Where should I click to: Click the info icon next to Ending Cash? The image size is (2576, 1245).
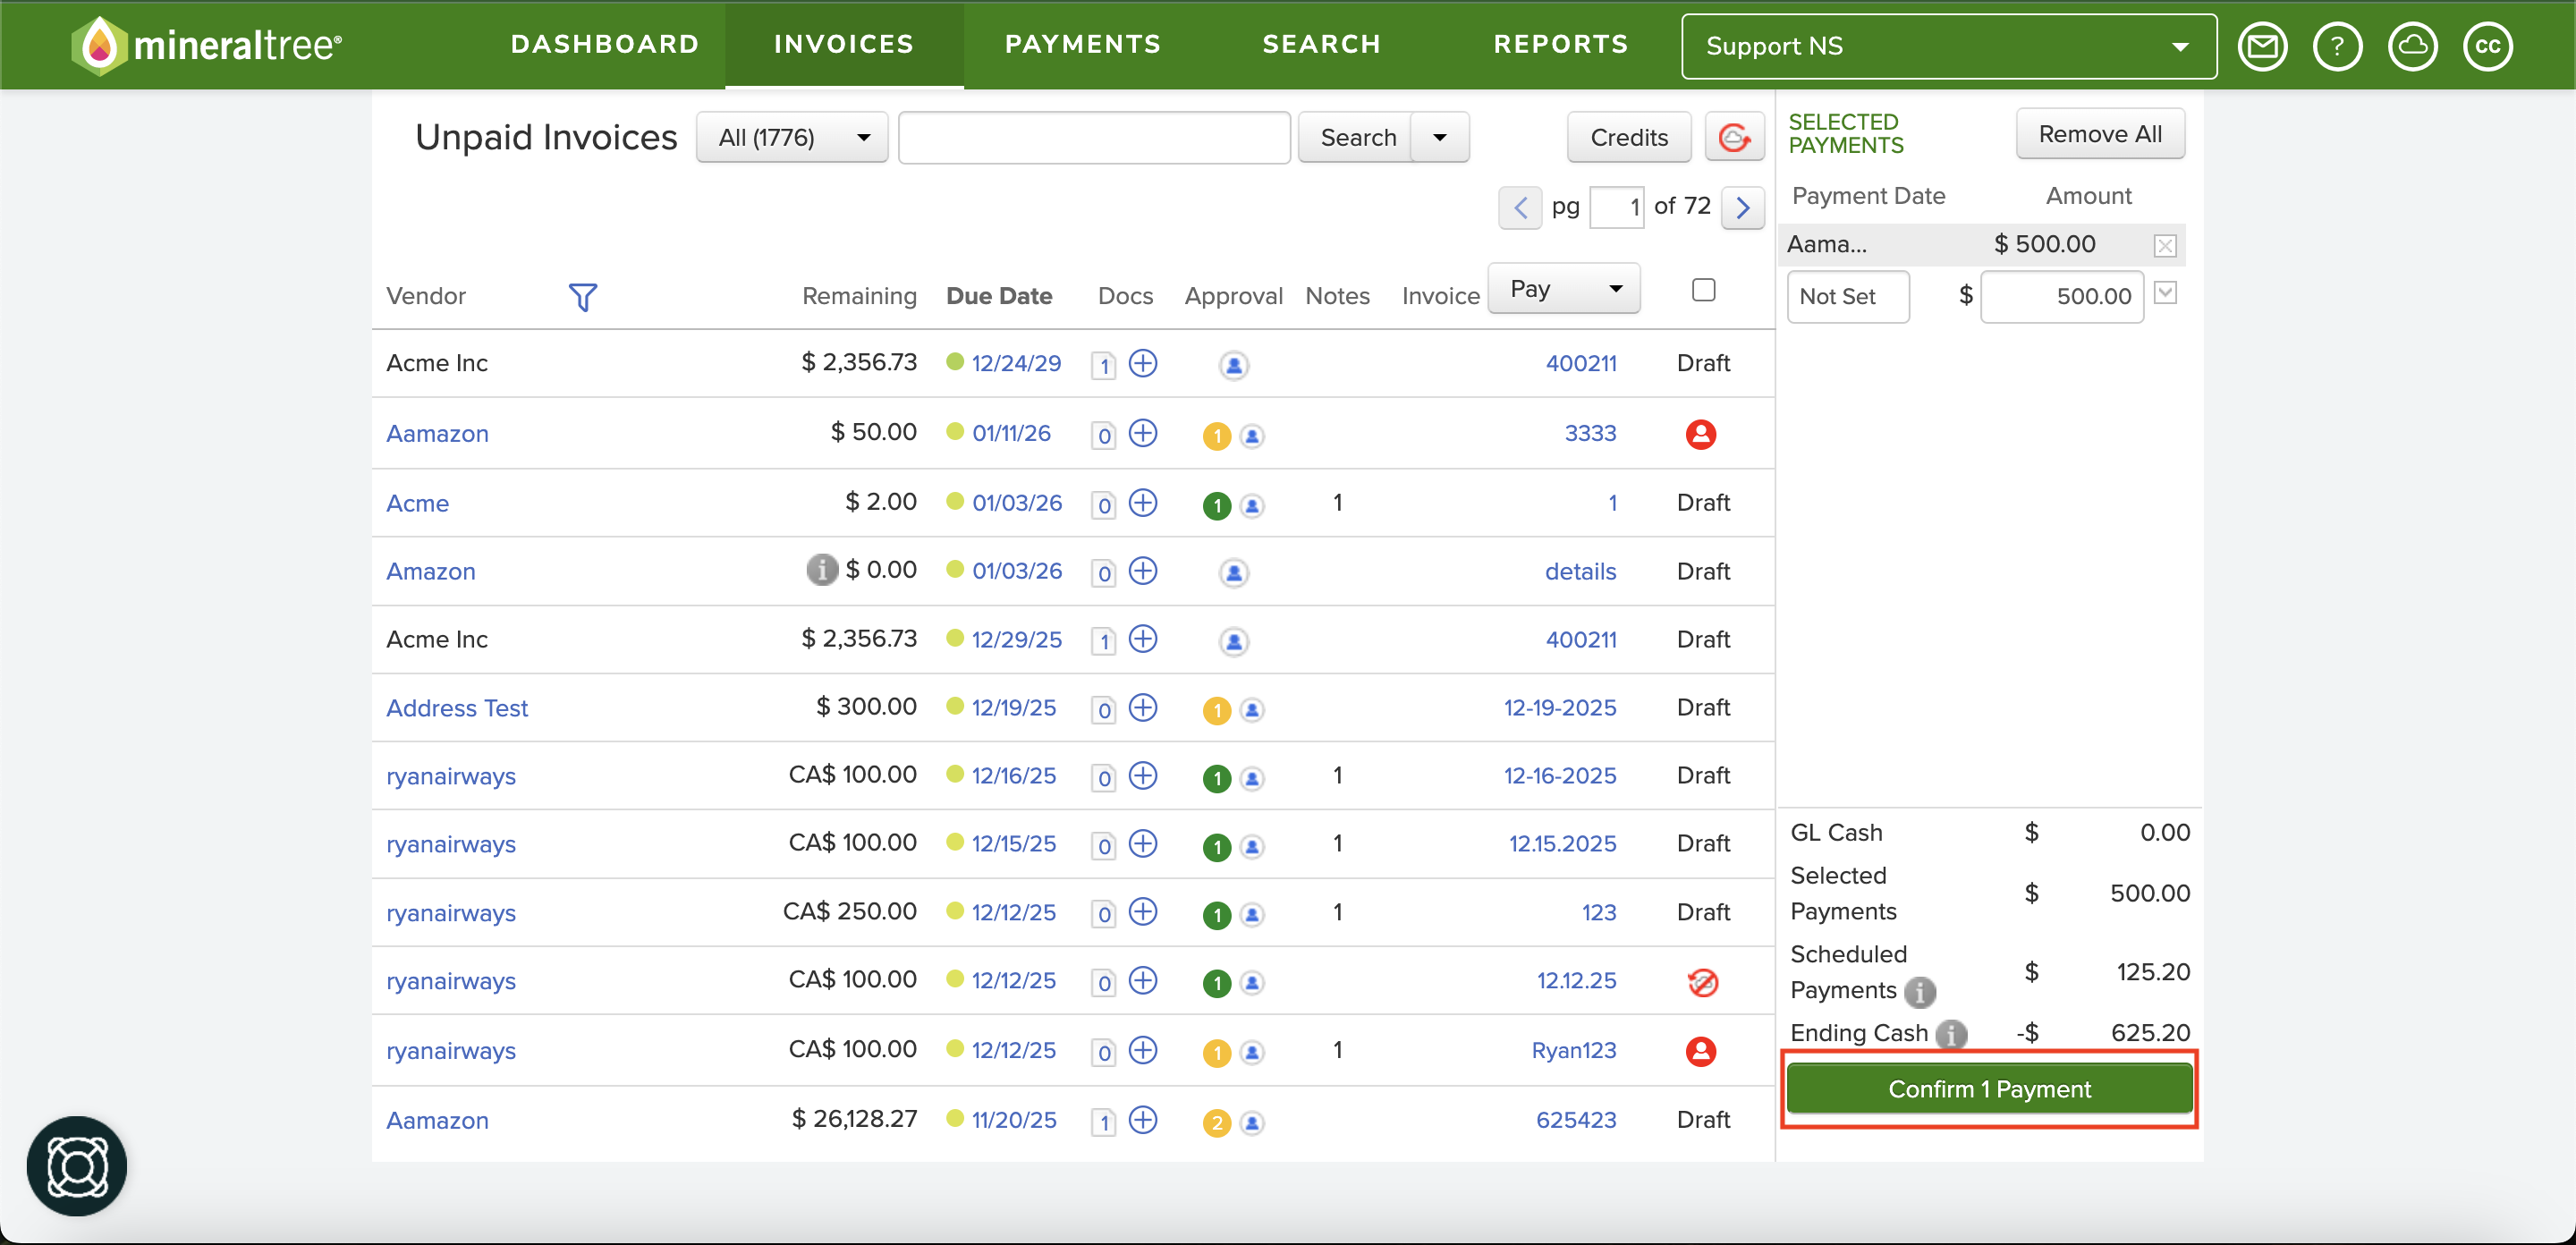pyautogui.click(x=1950, y=1033)
